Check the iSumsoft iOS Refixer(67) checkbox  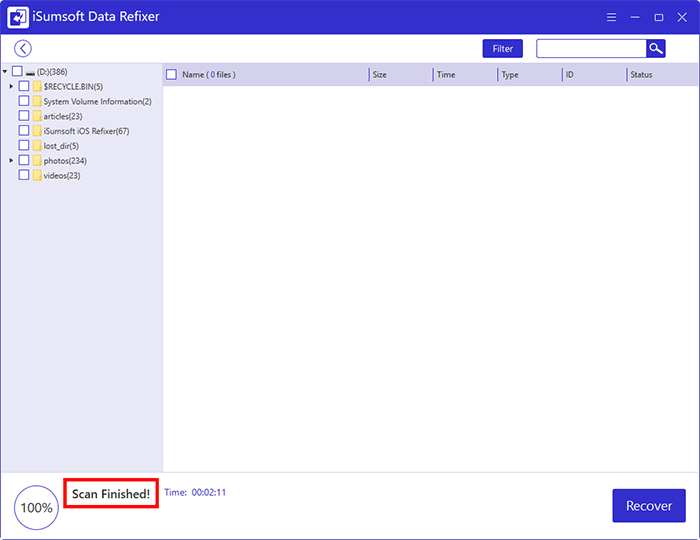24,130
